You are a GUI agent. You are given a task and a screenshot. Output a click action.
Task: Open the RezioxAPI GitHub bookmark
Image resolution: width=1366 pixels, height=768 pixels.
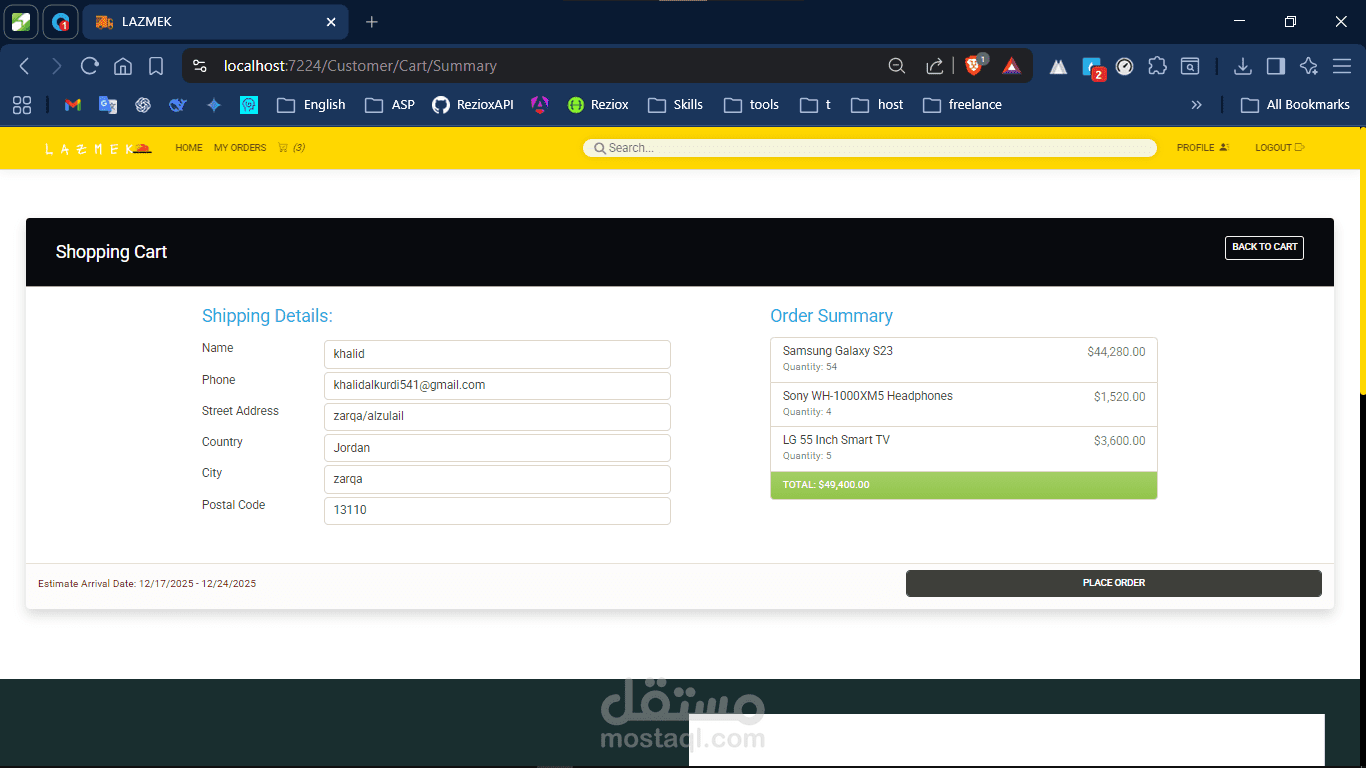point(473,105)
